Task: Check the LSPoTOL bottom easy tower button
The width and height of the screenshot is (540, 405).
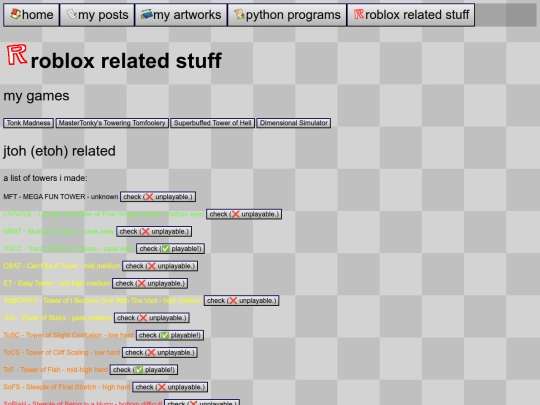Action: coord(244,214)
